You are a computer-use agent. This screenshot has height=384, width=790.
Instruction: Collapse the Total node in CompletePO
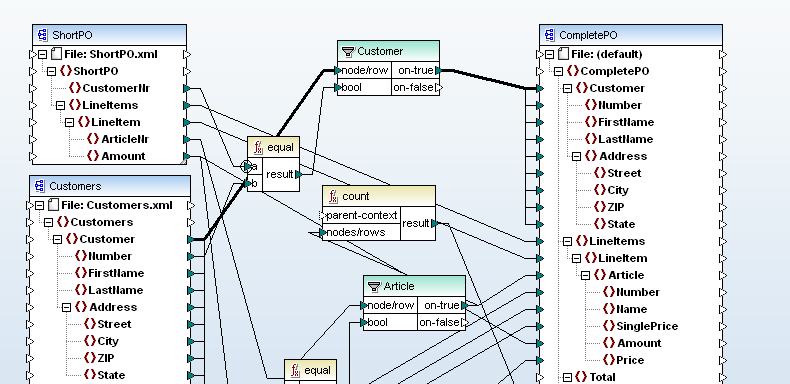click(567, 377)
